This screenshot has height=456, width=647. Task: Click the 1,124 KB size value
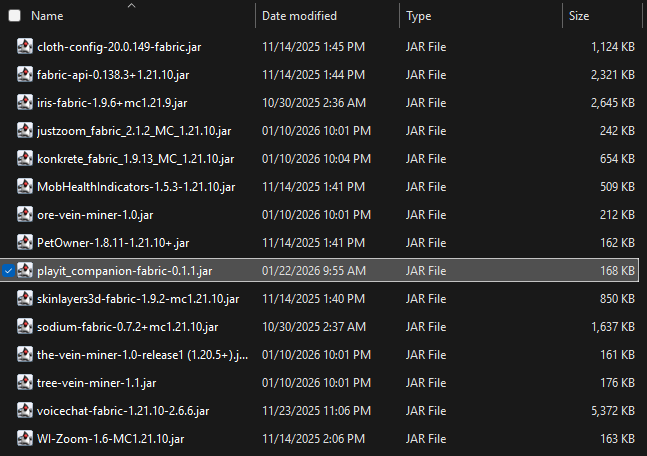pyautogui.click(x=613, y=47)
